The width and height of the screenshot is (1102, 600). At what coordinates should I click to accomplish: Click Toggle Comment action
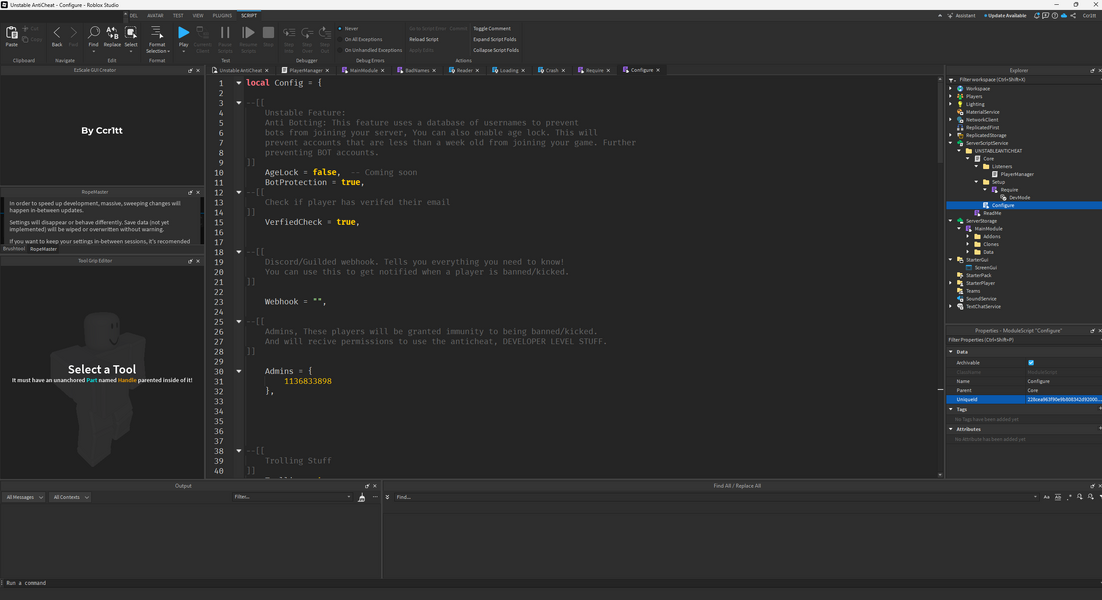[492, 29]
